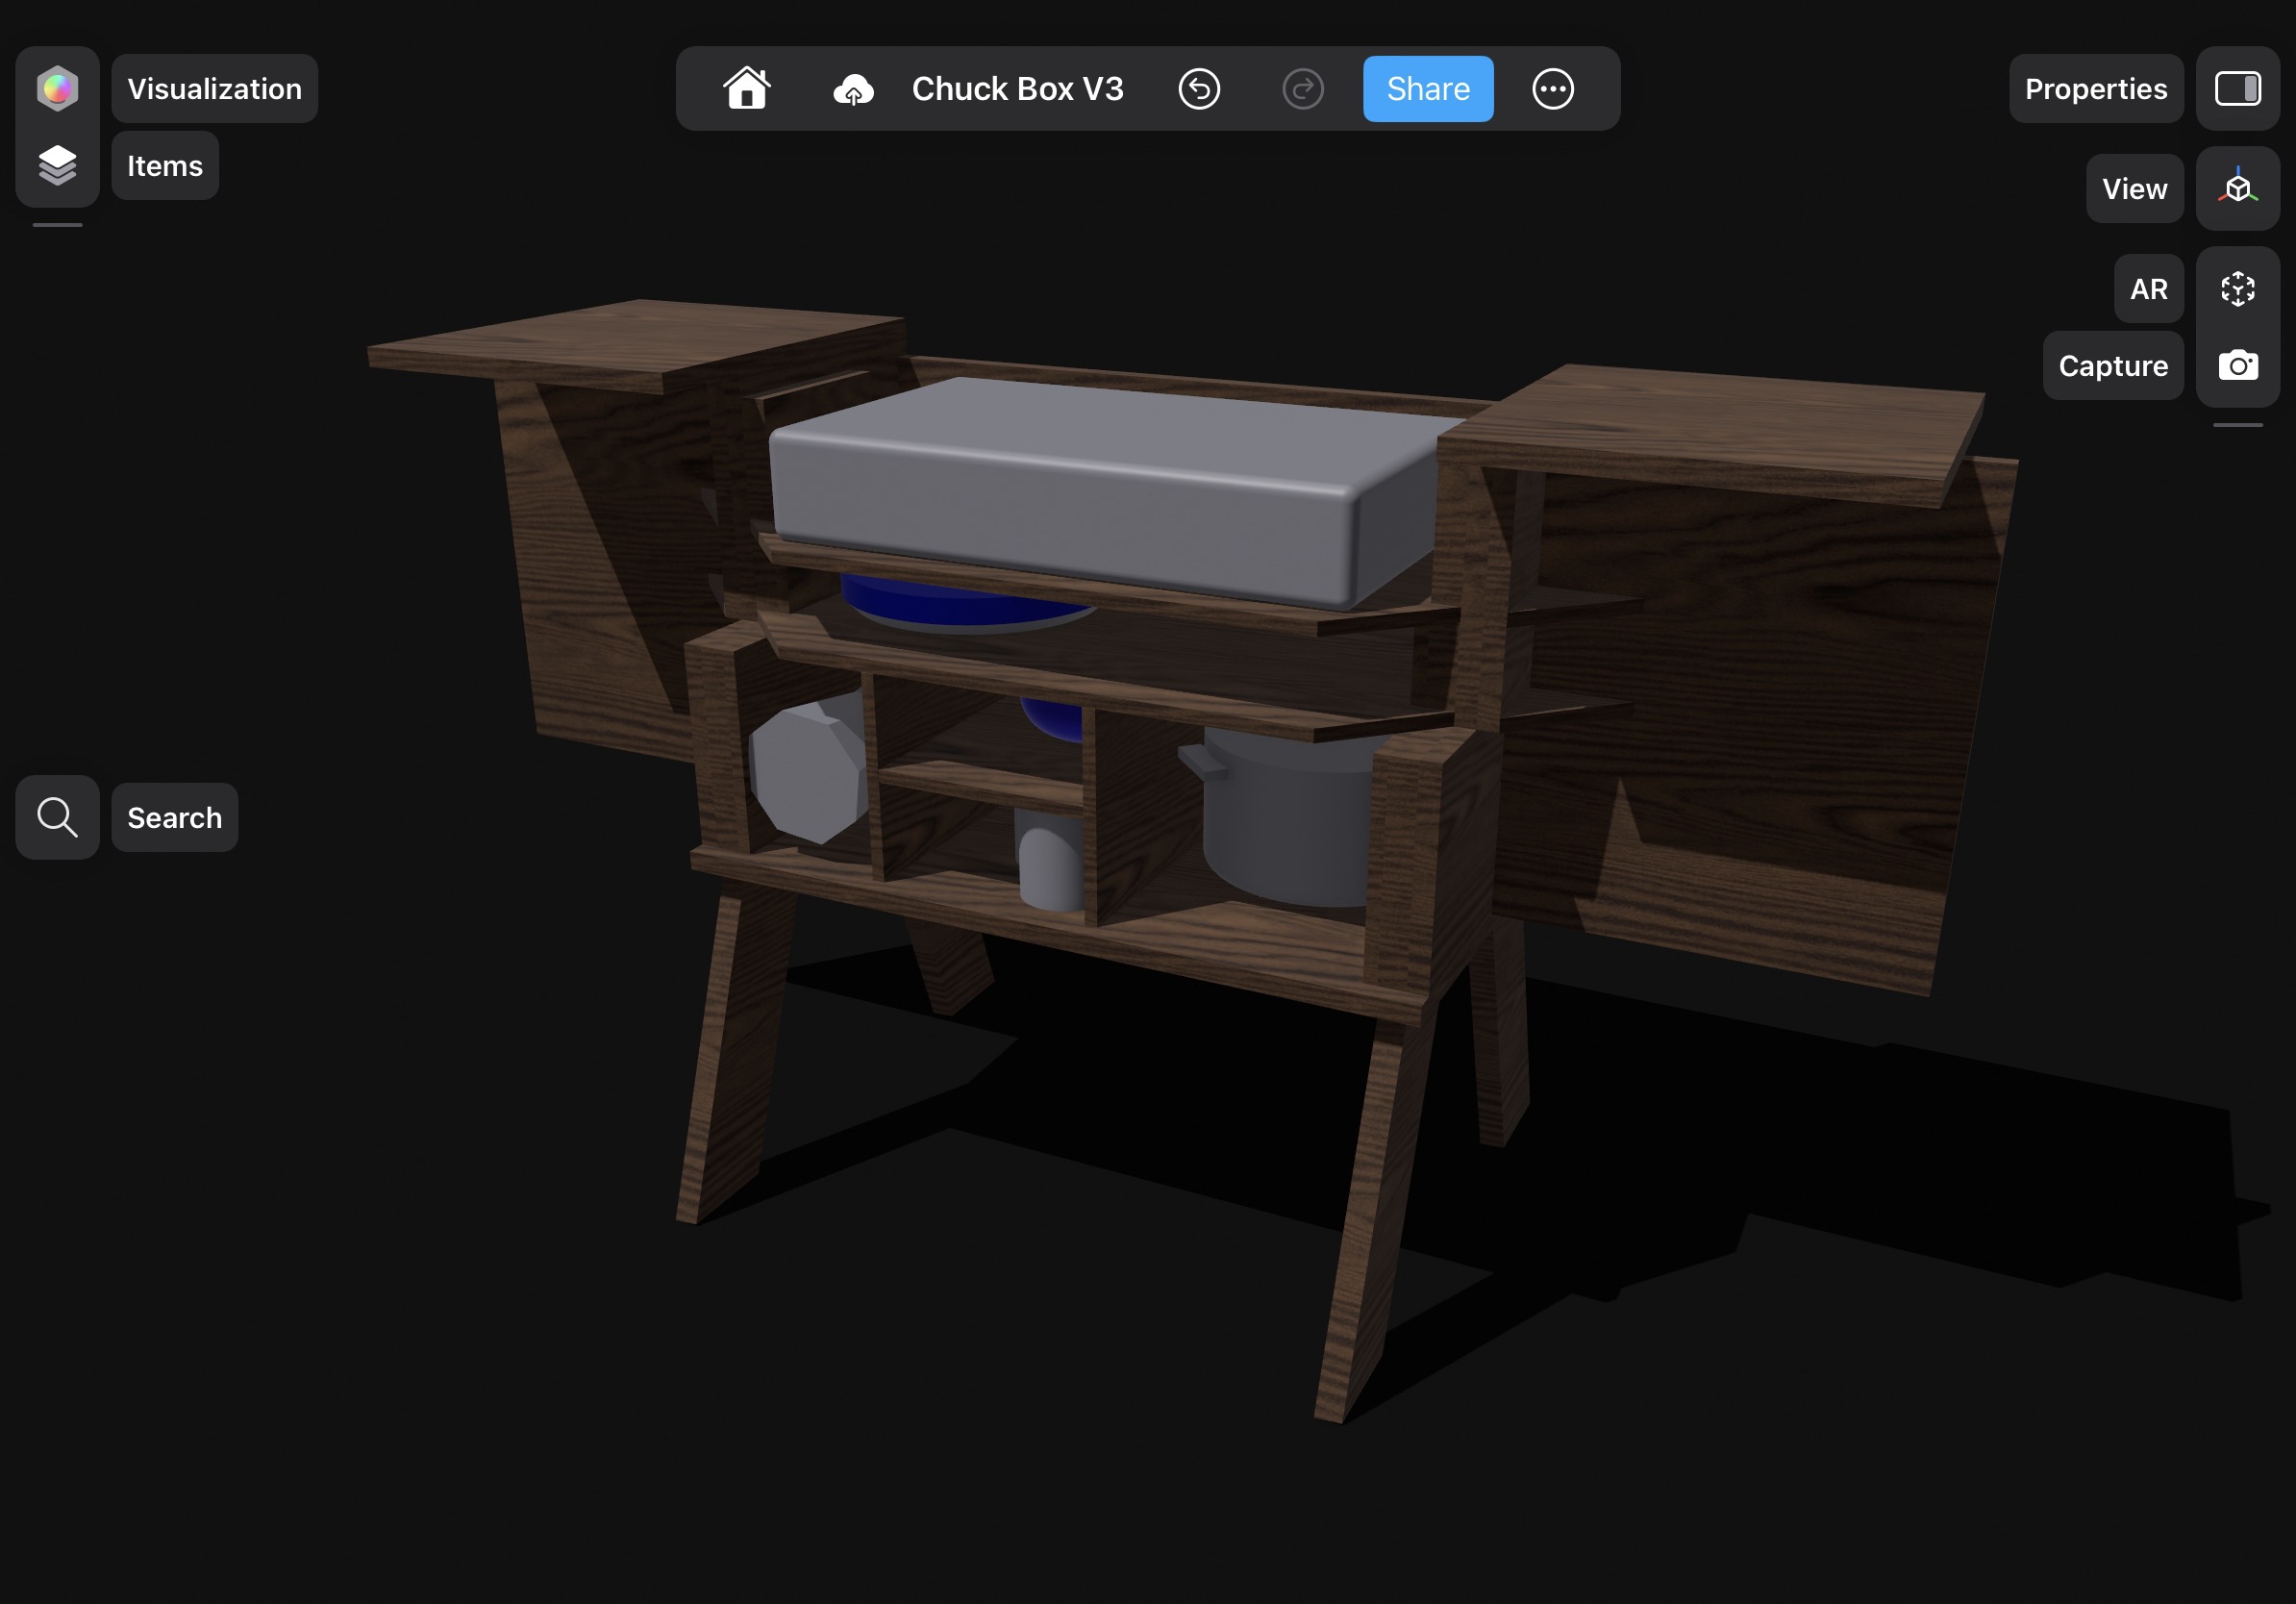This screenshot has height=1604, width=2296.
Task: Click the View orientation cube icon
Action: click(2237, 188)
